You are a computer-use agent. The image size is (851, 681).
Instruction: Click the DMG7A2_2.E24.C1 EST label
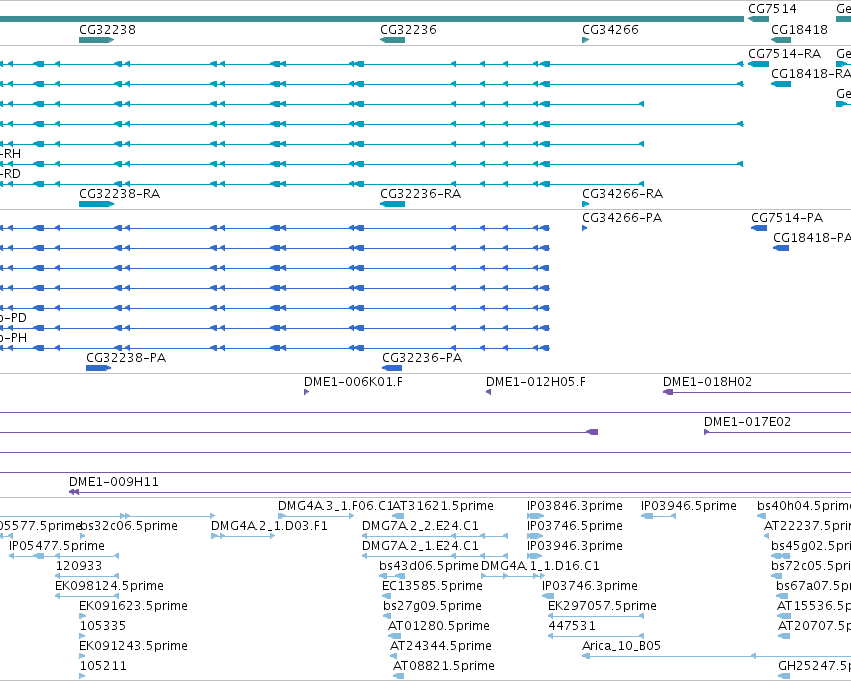tap(420, 526)
